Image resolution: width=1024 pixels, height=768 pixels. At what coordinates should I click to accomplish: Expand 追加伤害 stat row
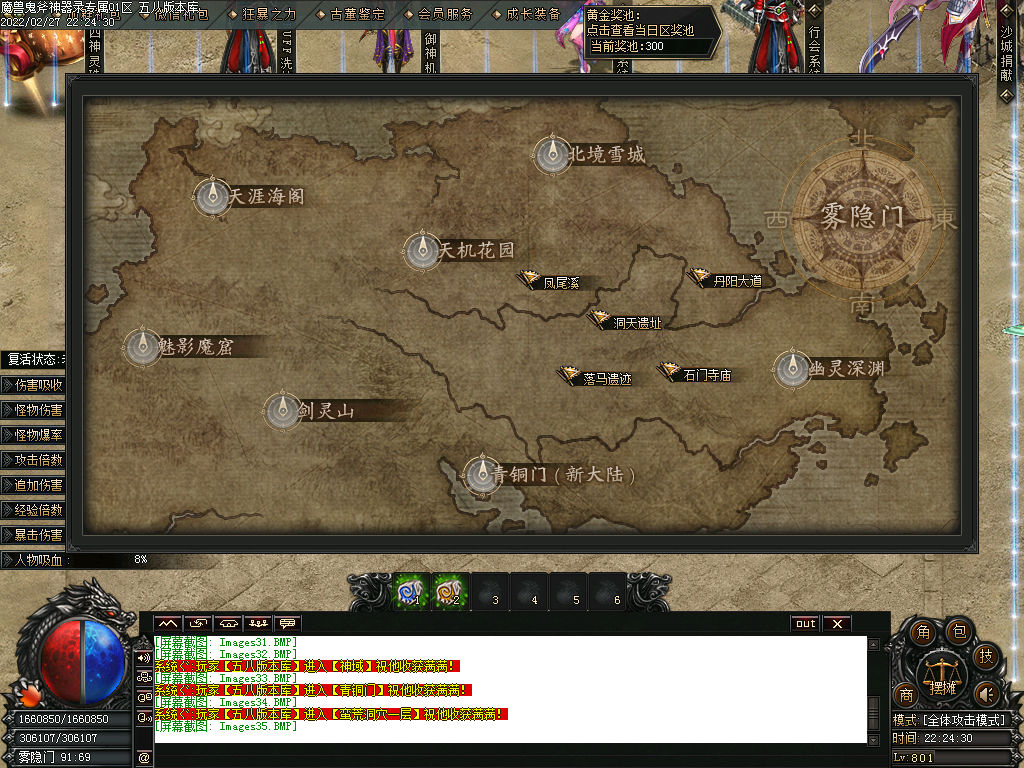pos(33,485)
